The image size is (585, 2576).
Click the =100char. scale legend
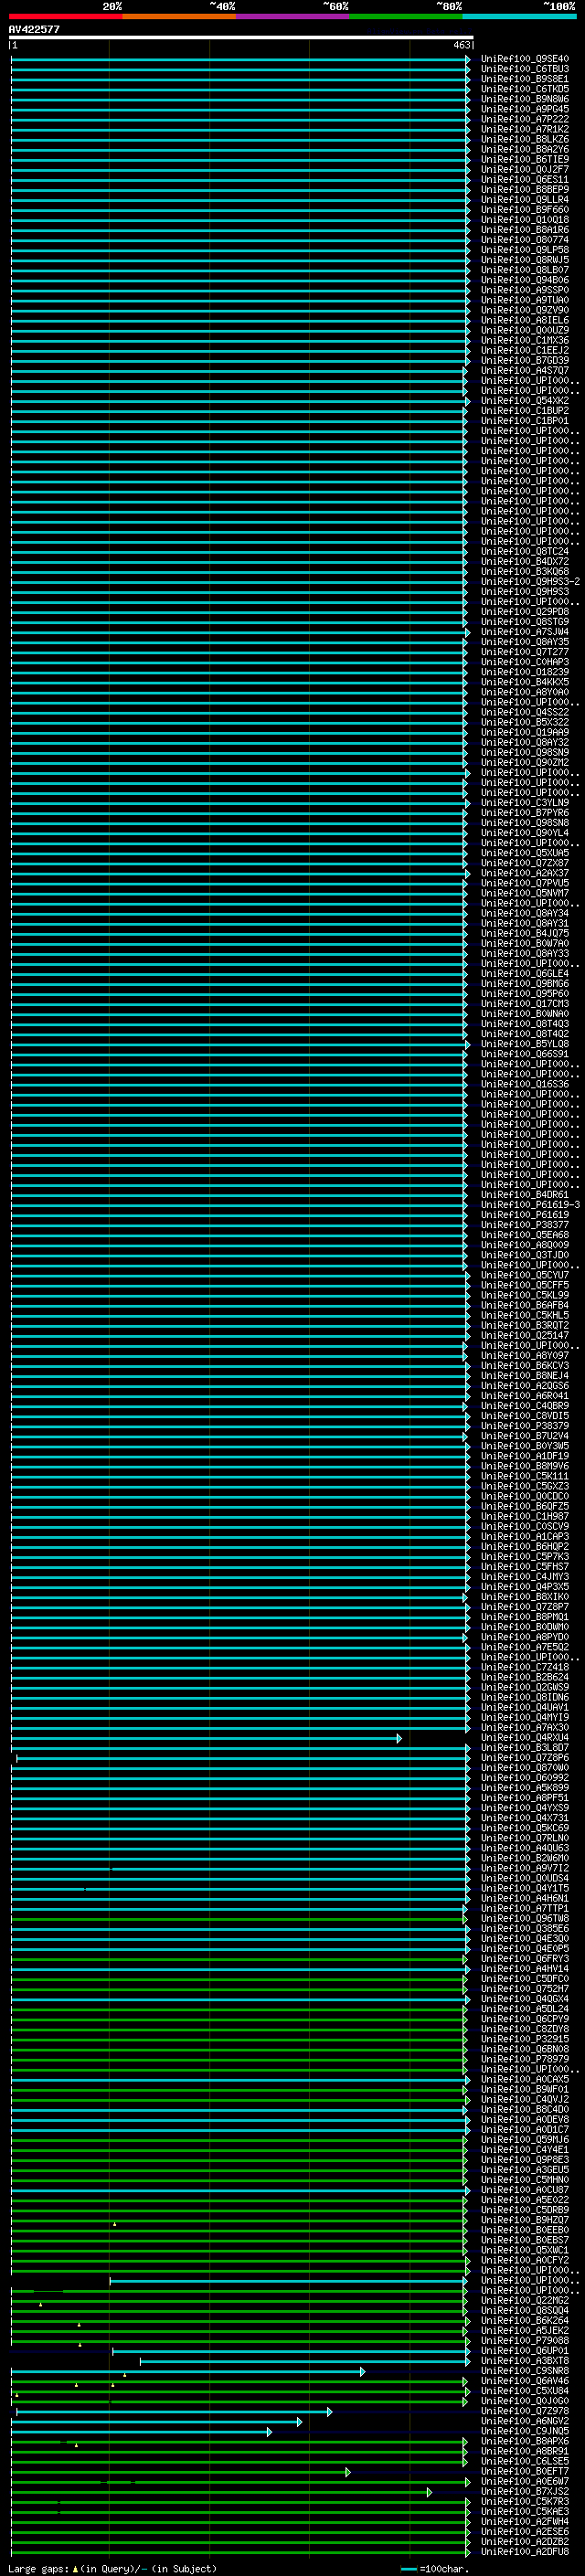point(433,2568)
